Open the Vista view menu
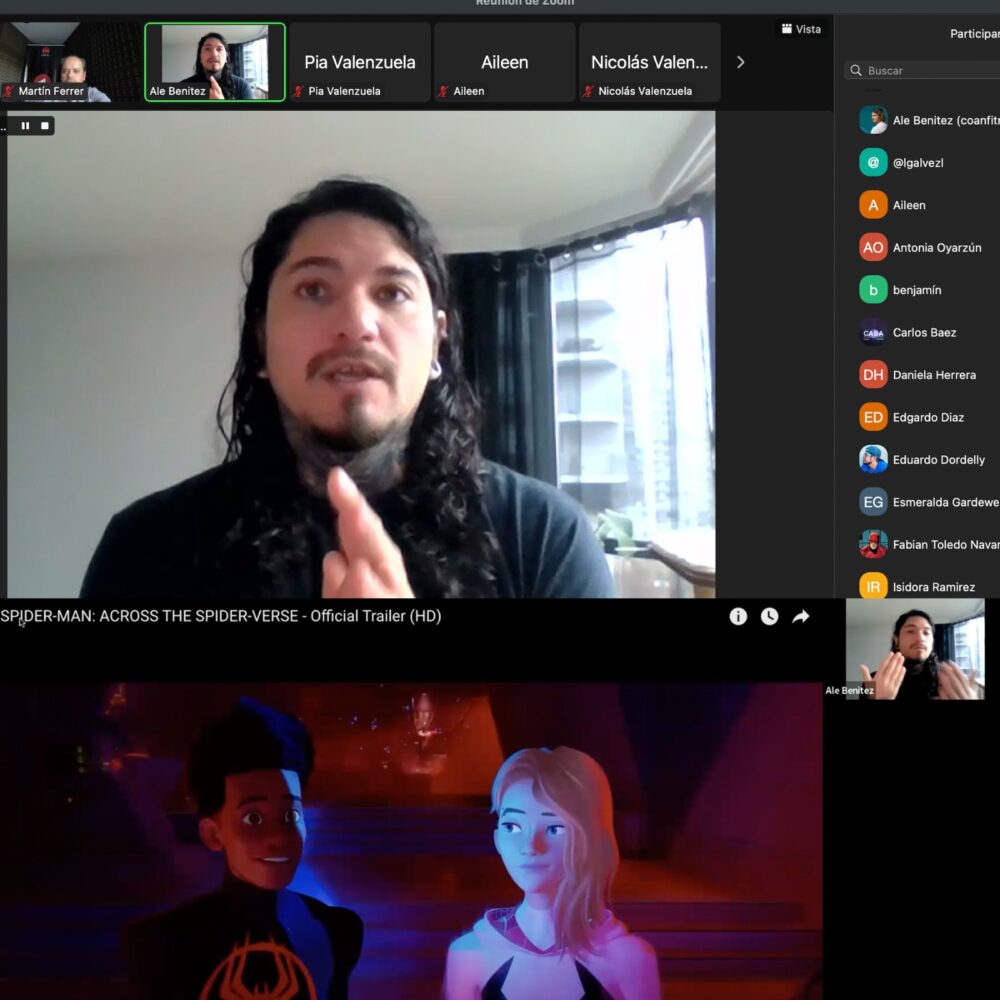This screenshot has width=1000, height=1000. click(x=801, y=29)
